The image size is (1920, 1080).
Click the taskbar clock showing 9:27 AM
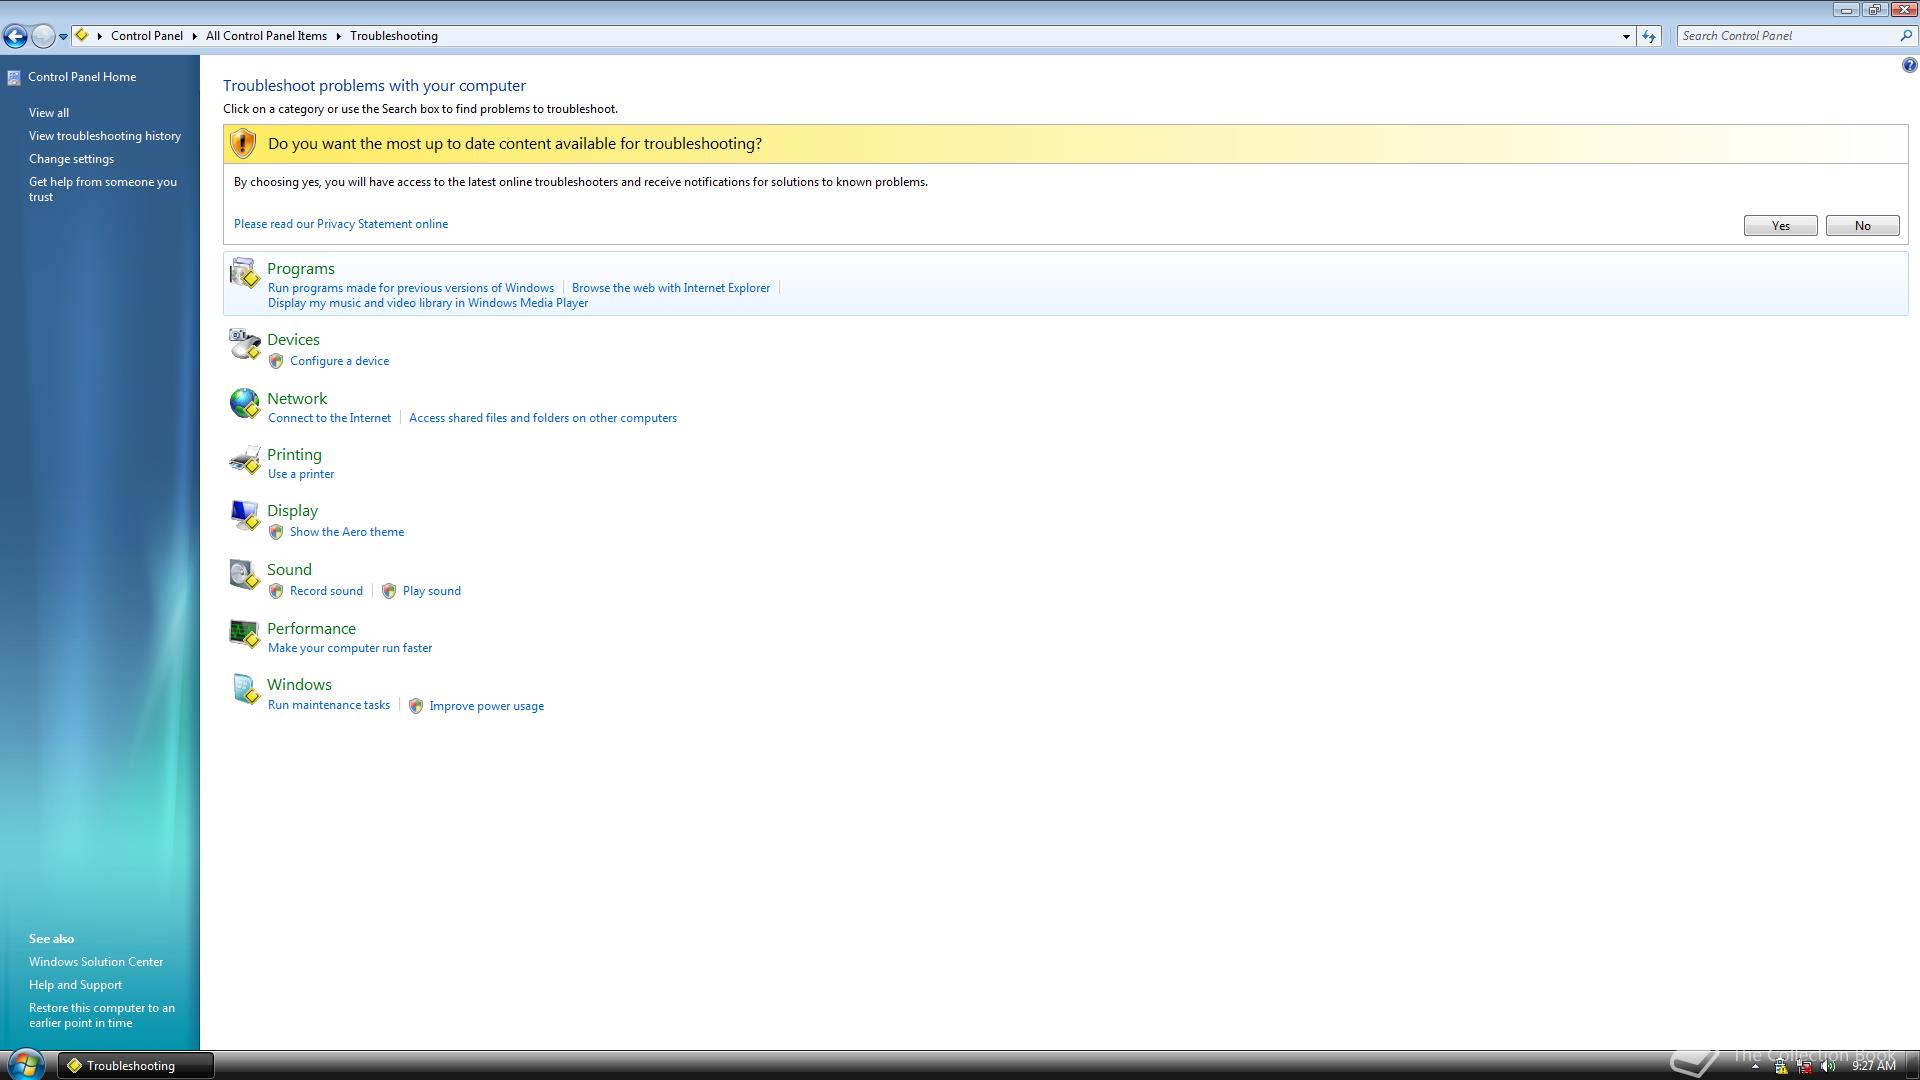click(x=1873, y=1066)
